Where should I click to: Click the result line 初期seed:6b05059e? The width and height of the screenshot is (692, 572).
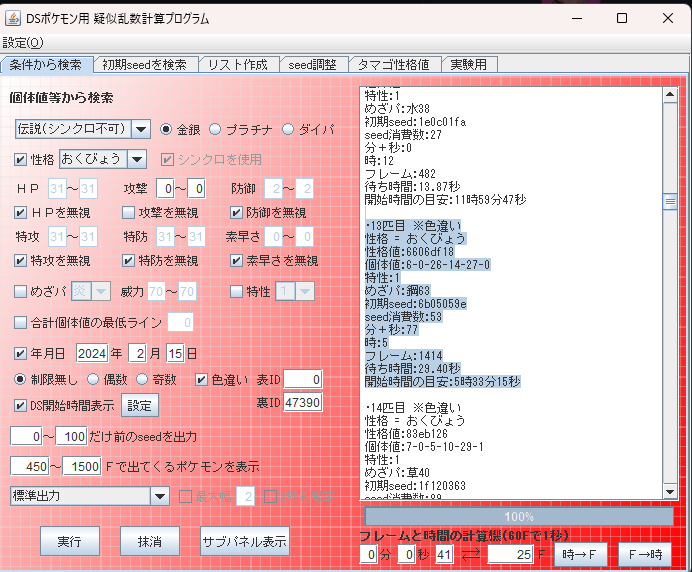click(x=415, y=304)
